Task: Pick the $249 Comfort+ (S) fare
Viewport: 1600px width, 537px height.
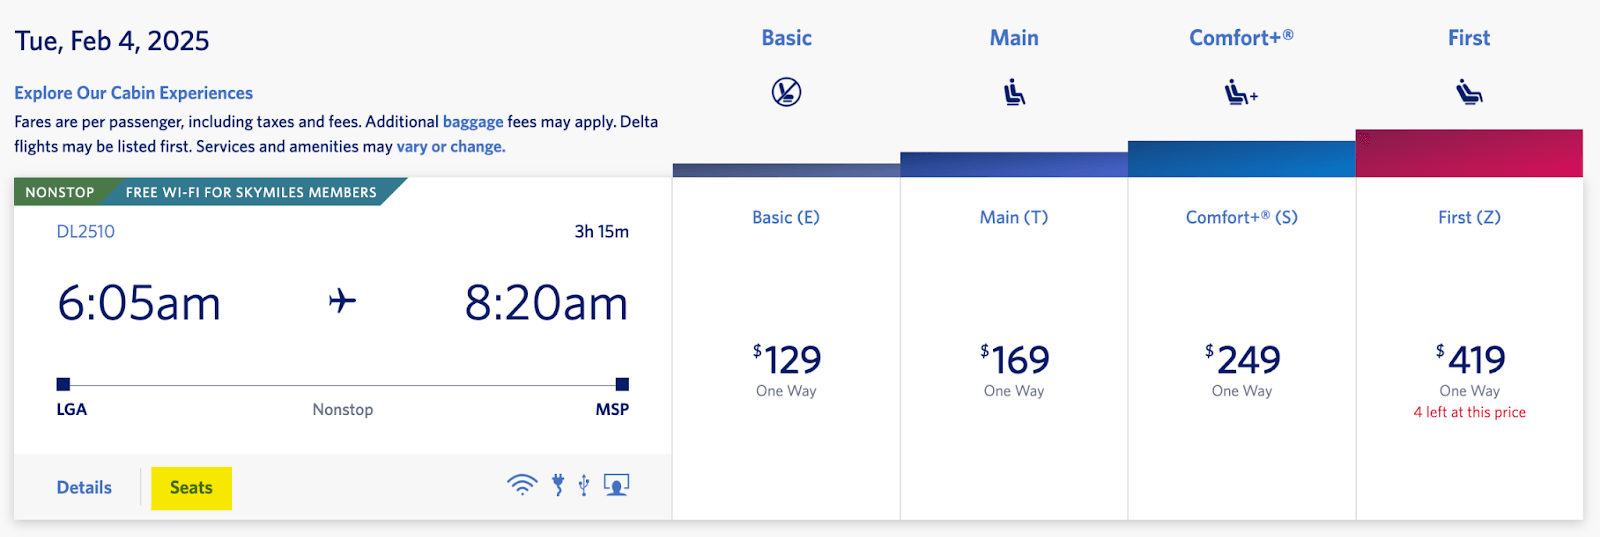Action: (1242, 361)
